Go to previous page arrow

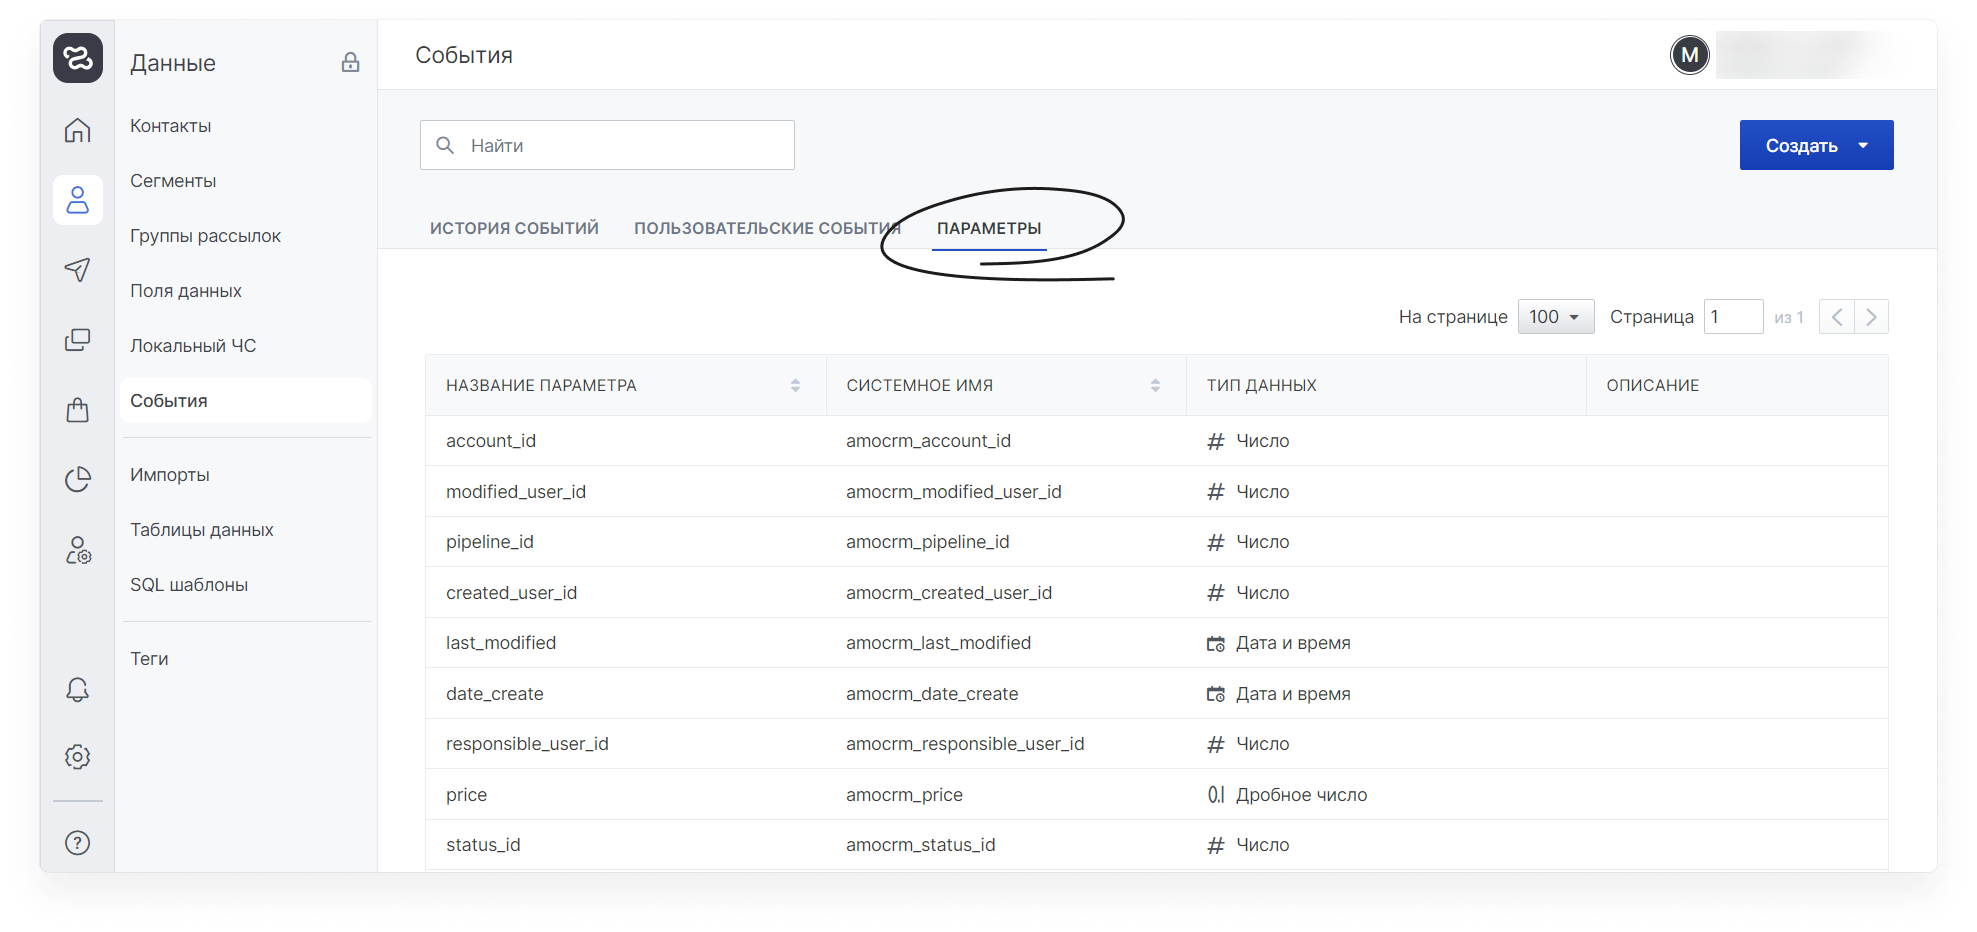[1837, 317]
